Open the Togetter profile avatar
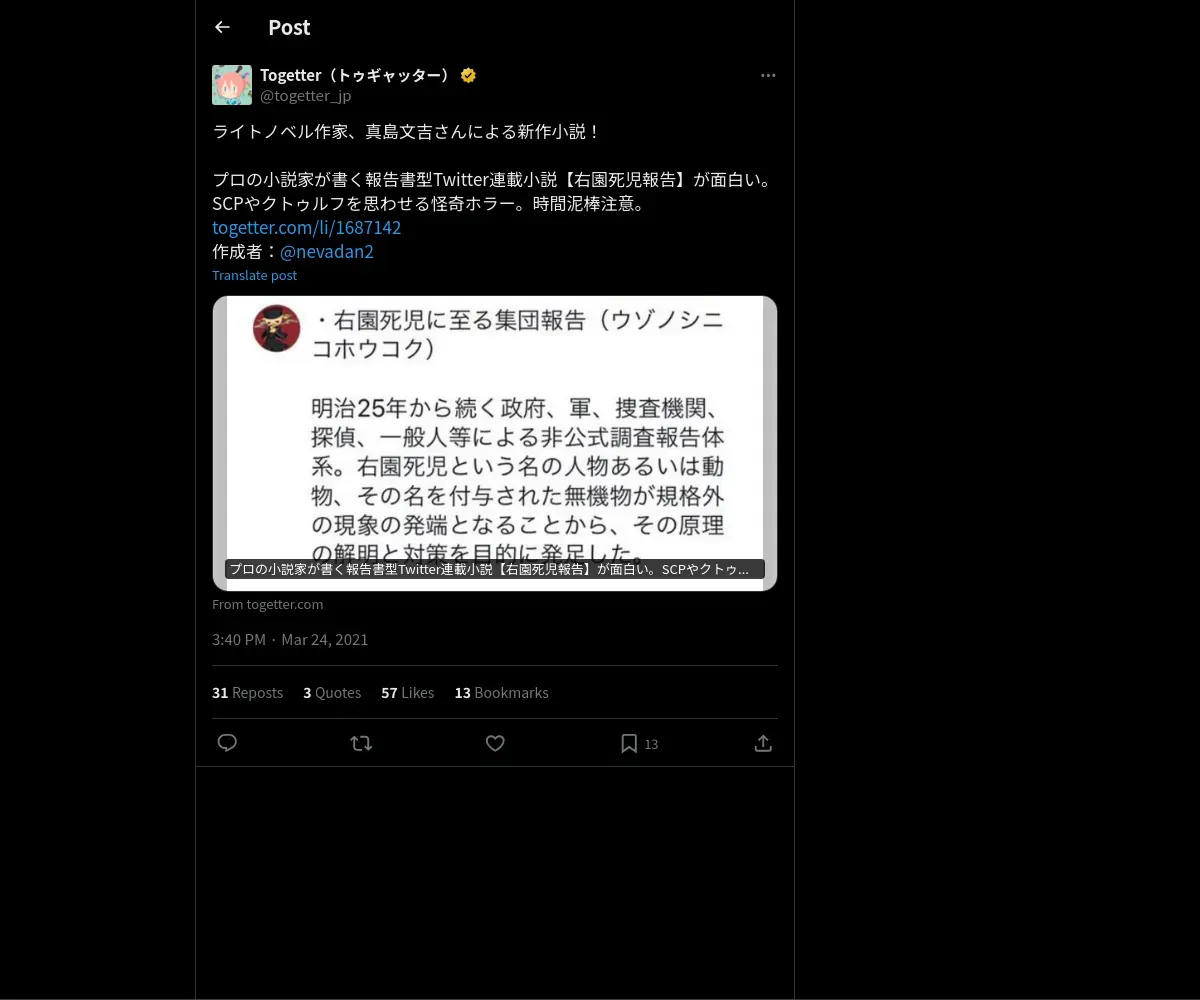The image size is (1200, 1000). pyautogui.click(x=232, y=85)
